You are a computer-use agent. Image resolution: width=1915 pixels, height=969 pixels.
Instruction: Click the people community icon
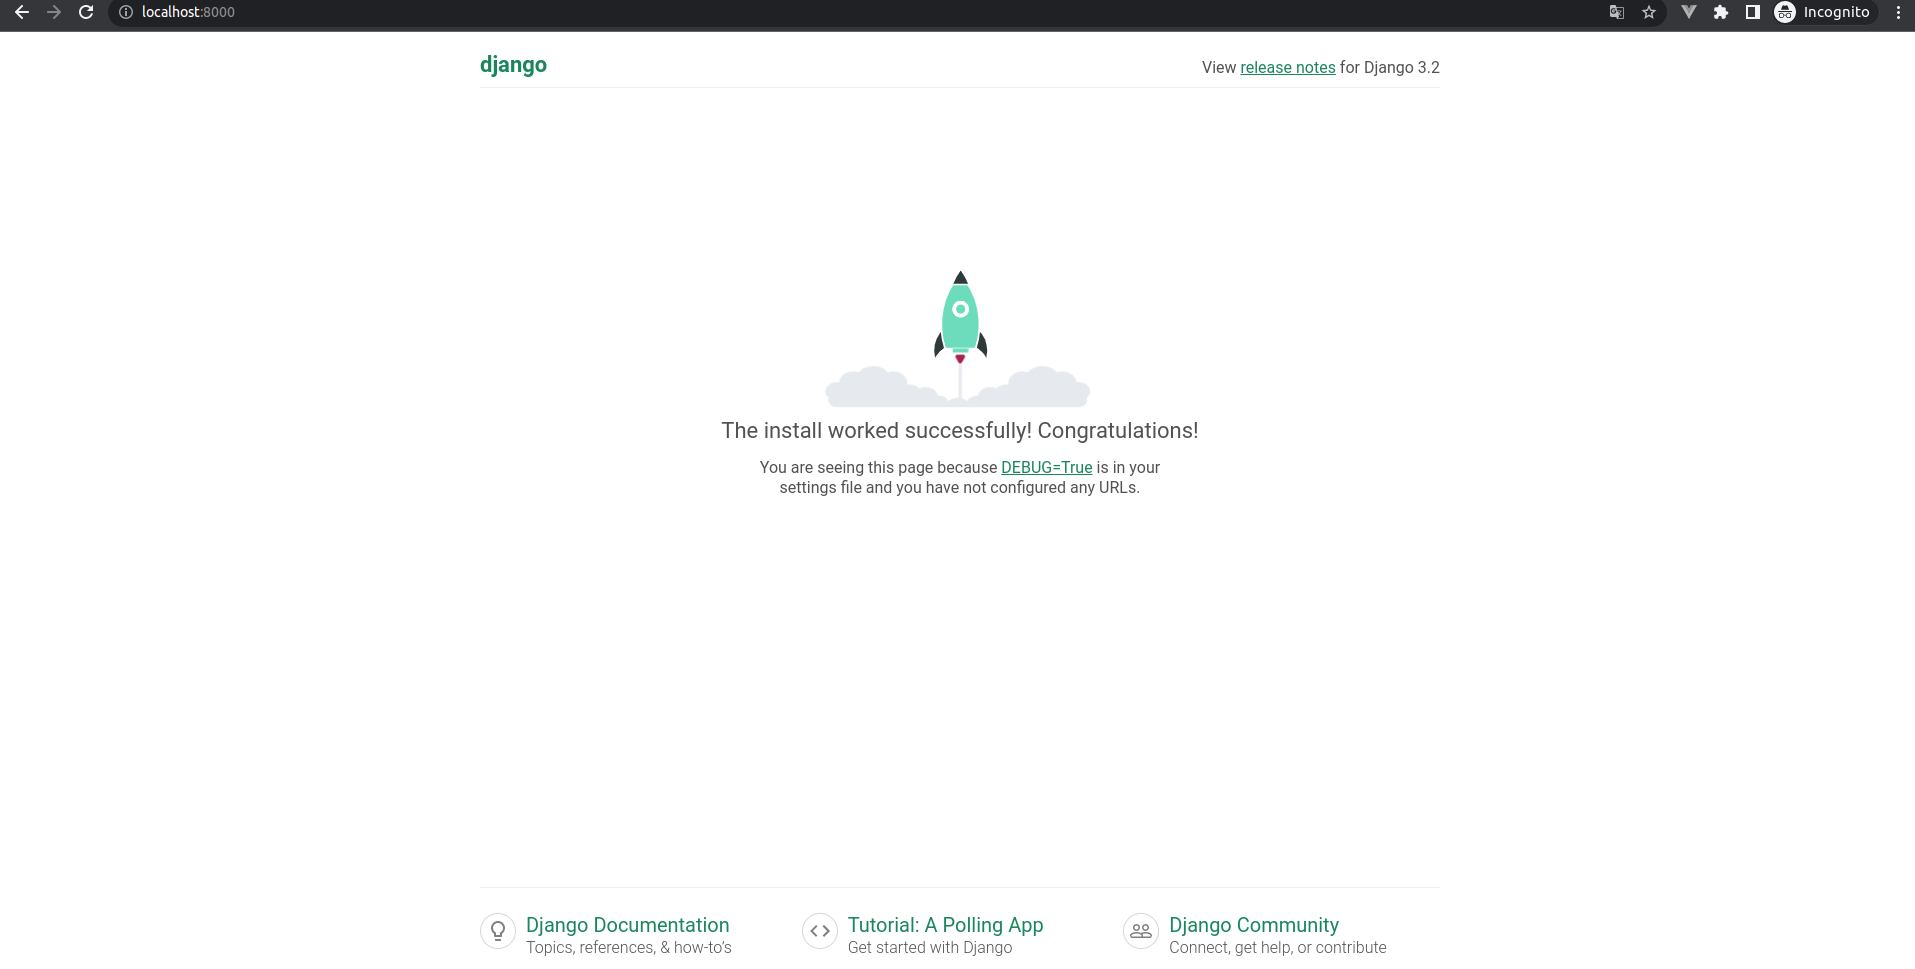[x=1141, y=931]
